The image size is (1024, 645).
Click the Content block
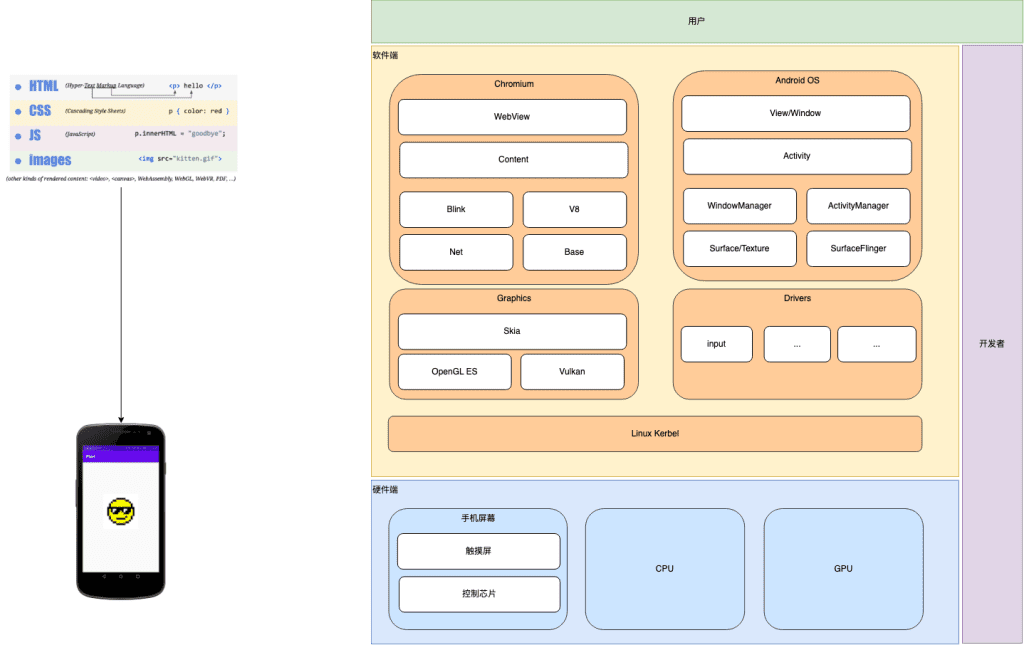point(513,160)
